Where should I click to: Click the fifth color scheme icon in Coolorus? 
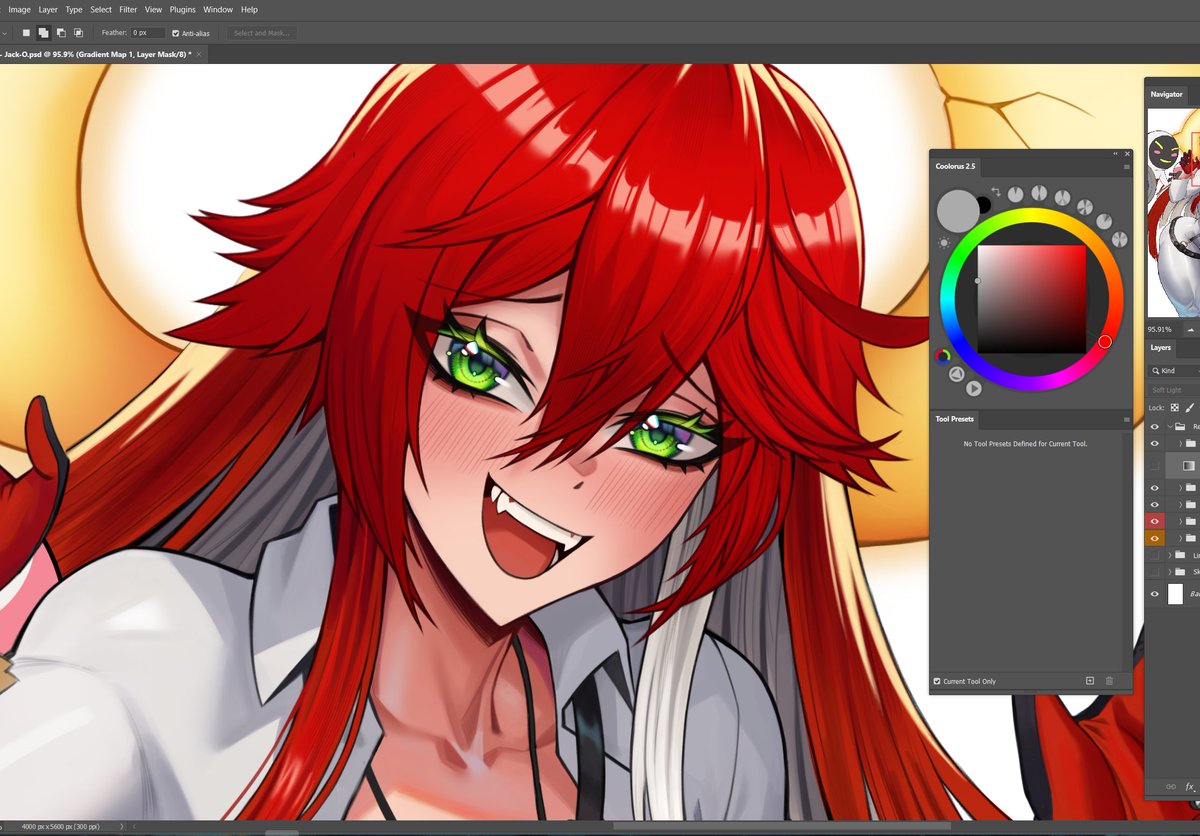point(1103,220)
